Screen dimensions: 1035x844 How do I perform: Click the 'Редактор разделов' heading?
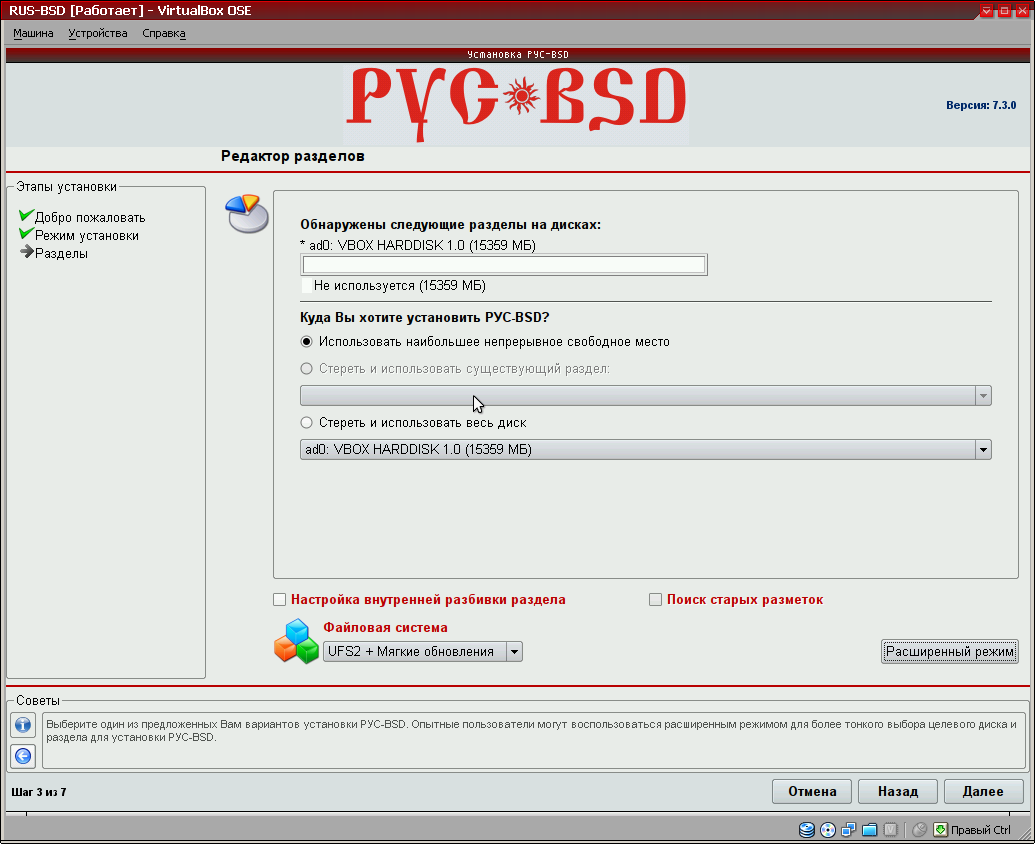coord(292,156)
